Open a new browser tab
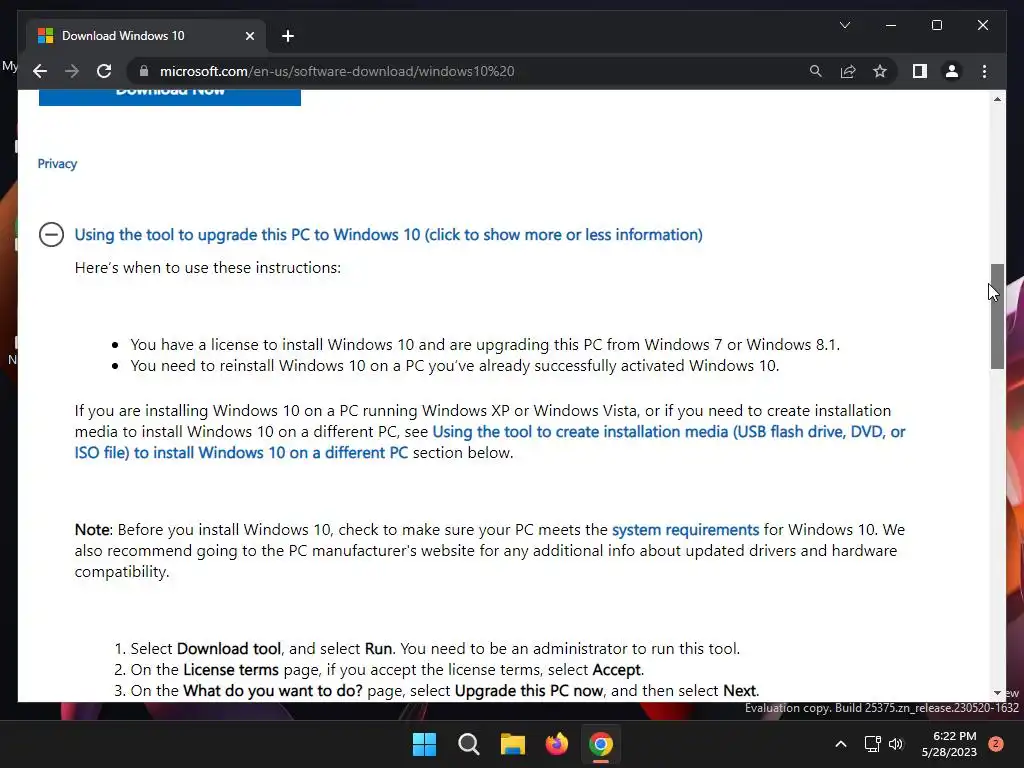1024x768 pixels. coord(288,36)
